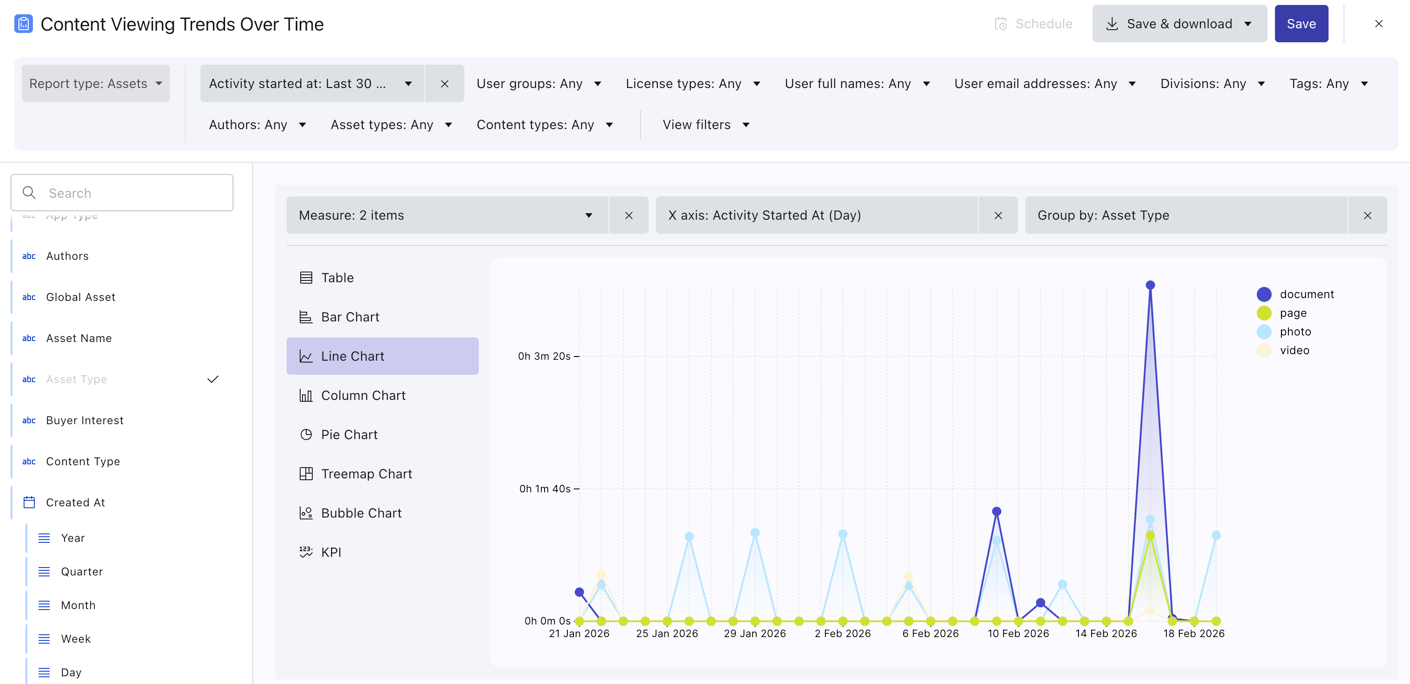Toggle the Asset Type field checkmark

pos(213,380)
